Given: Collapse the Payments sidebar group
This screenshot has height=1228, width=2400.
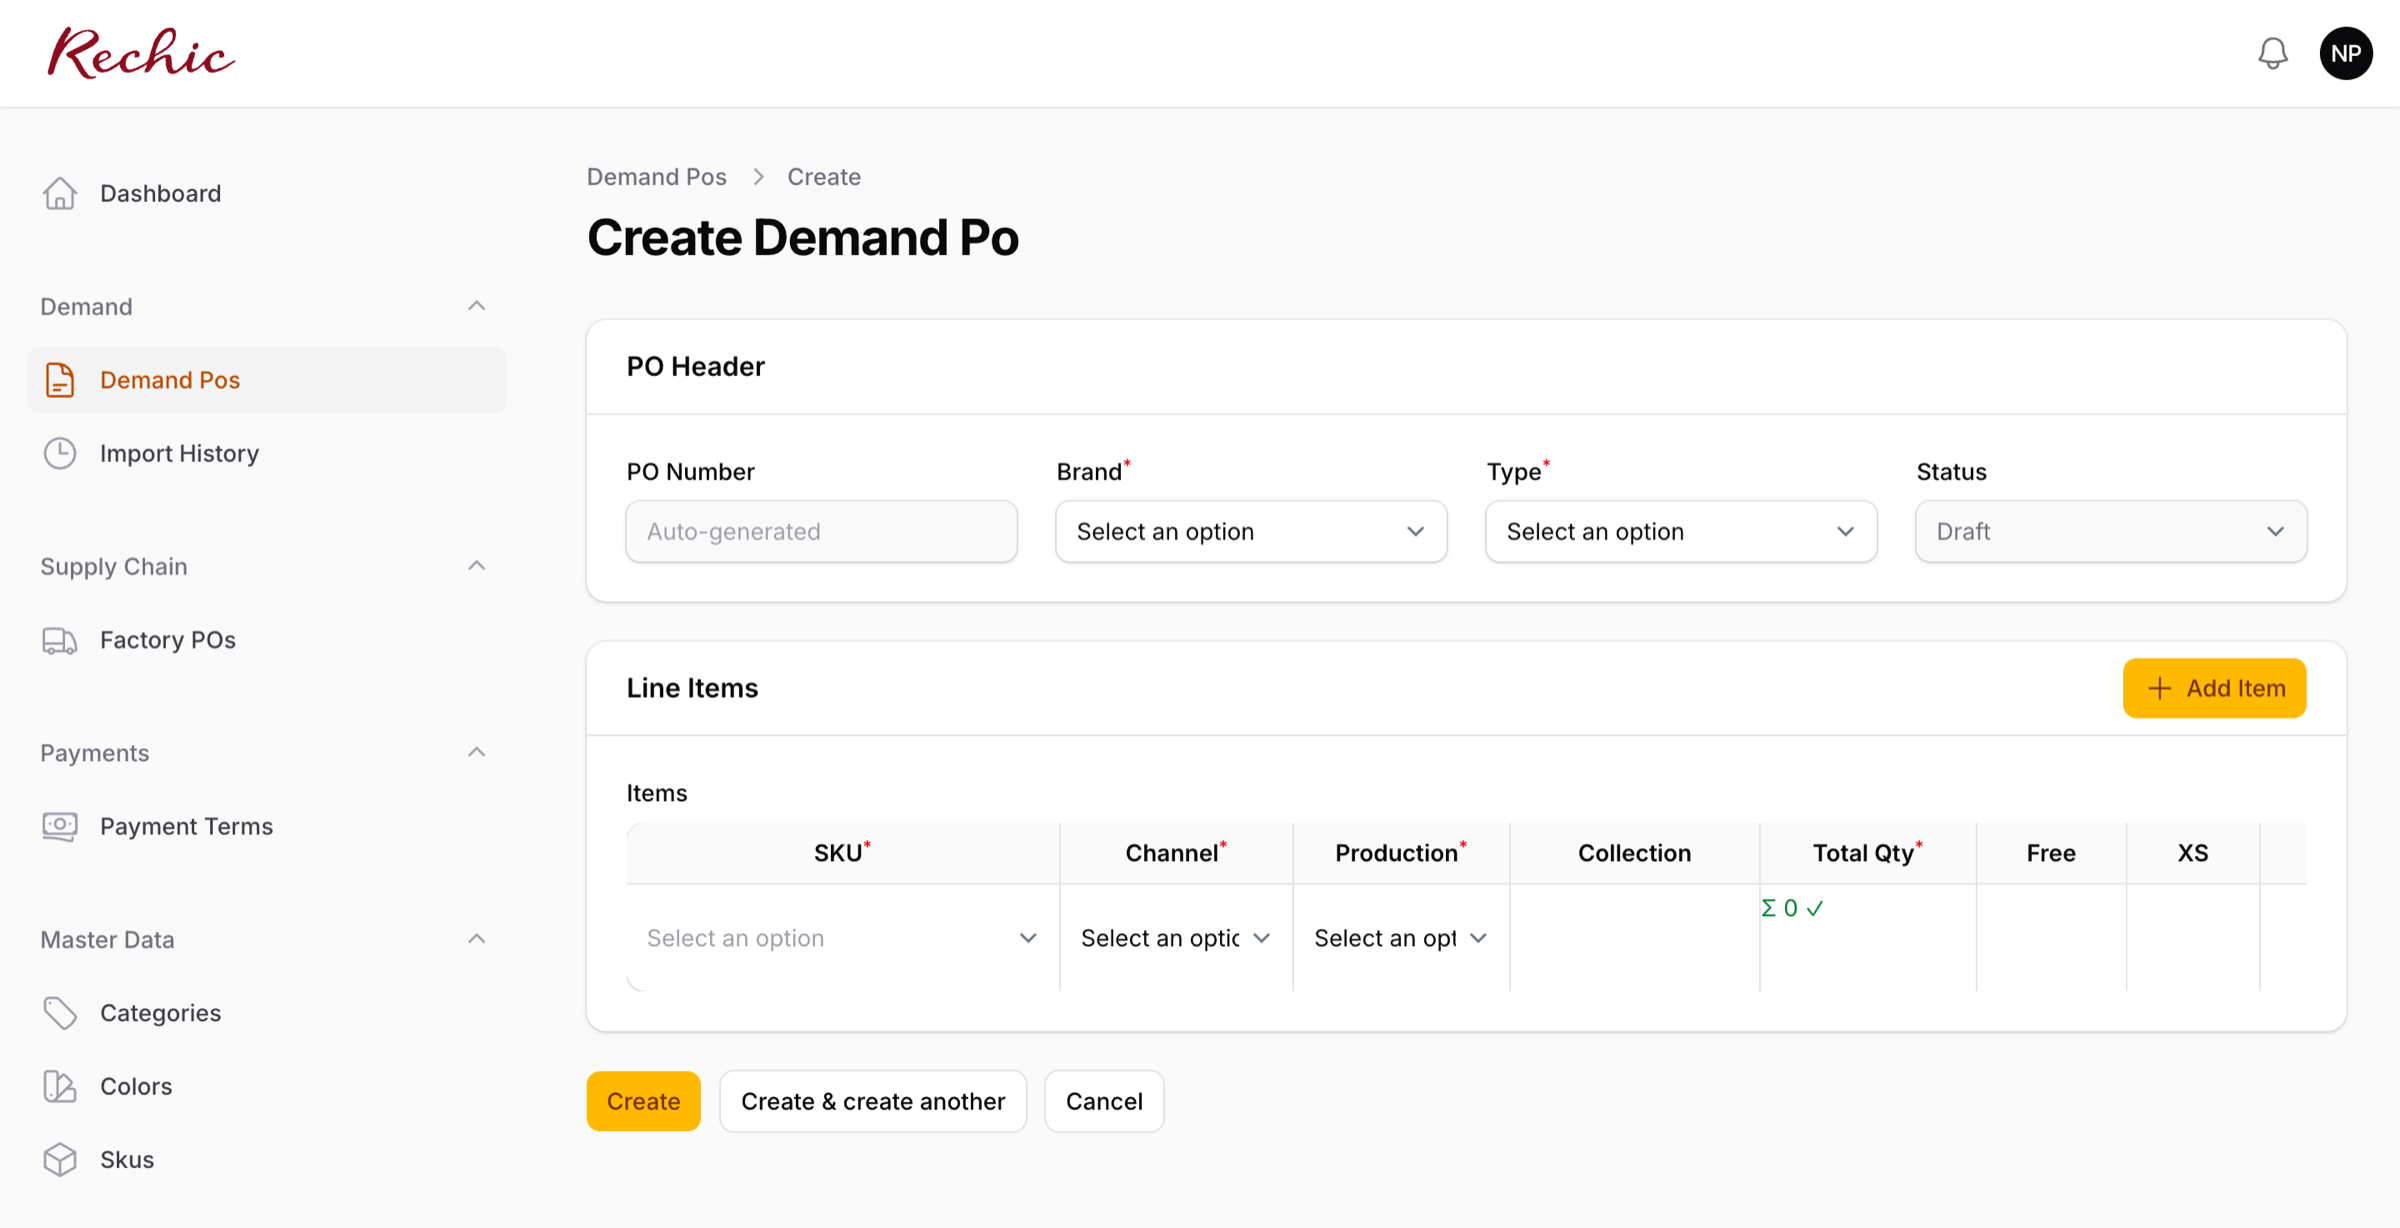Looking at the screenshot, I should click(x=476, y=752).
